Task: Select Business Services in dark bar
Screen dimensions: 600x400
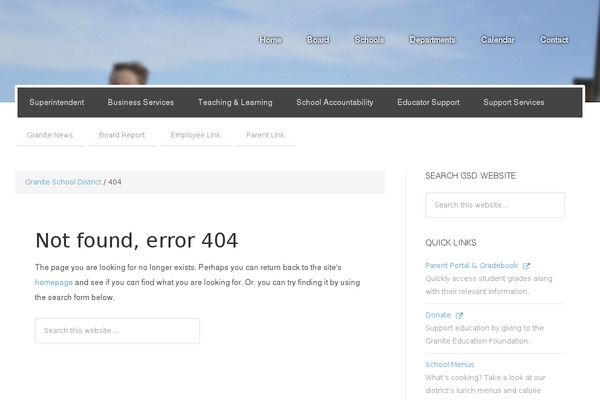Action: [x=141, y=102]
